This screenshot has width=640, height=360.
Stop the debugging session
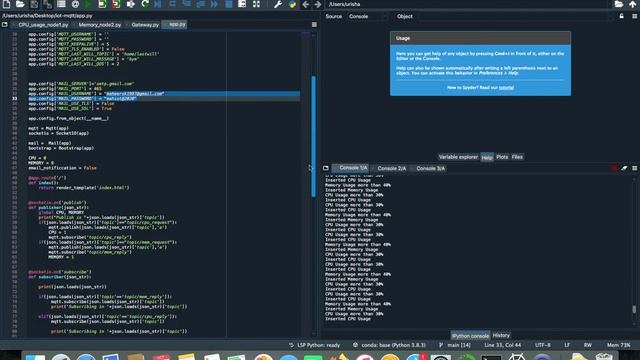229,4
